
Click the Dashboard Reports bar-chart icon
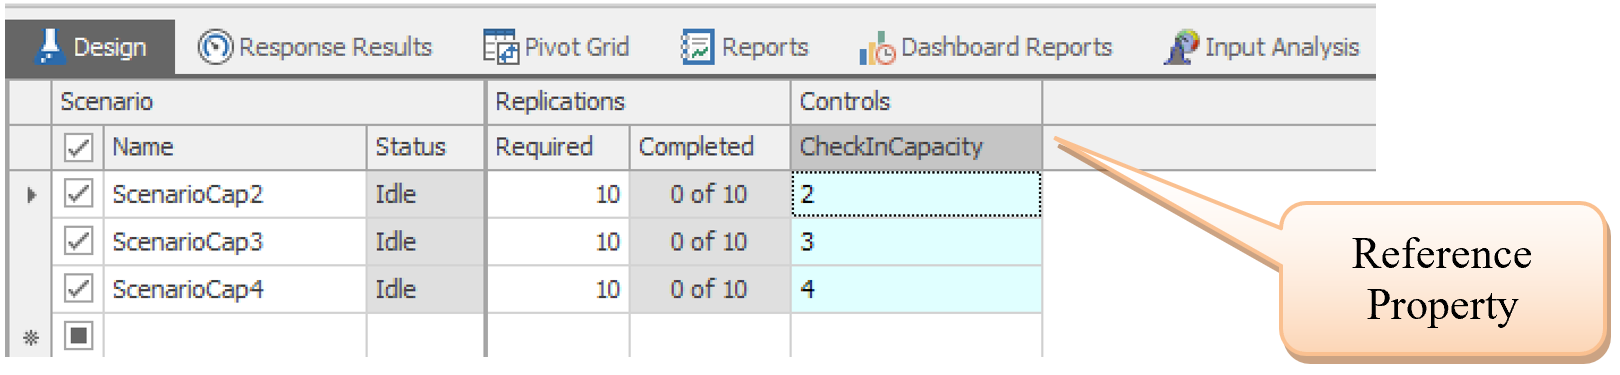(877, 48)
